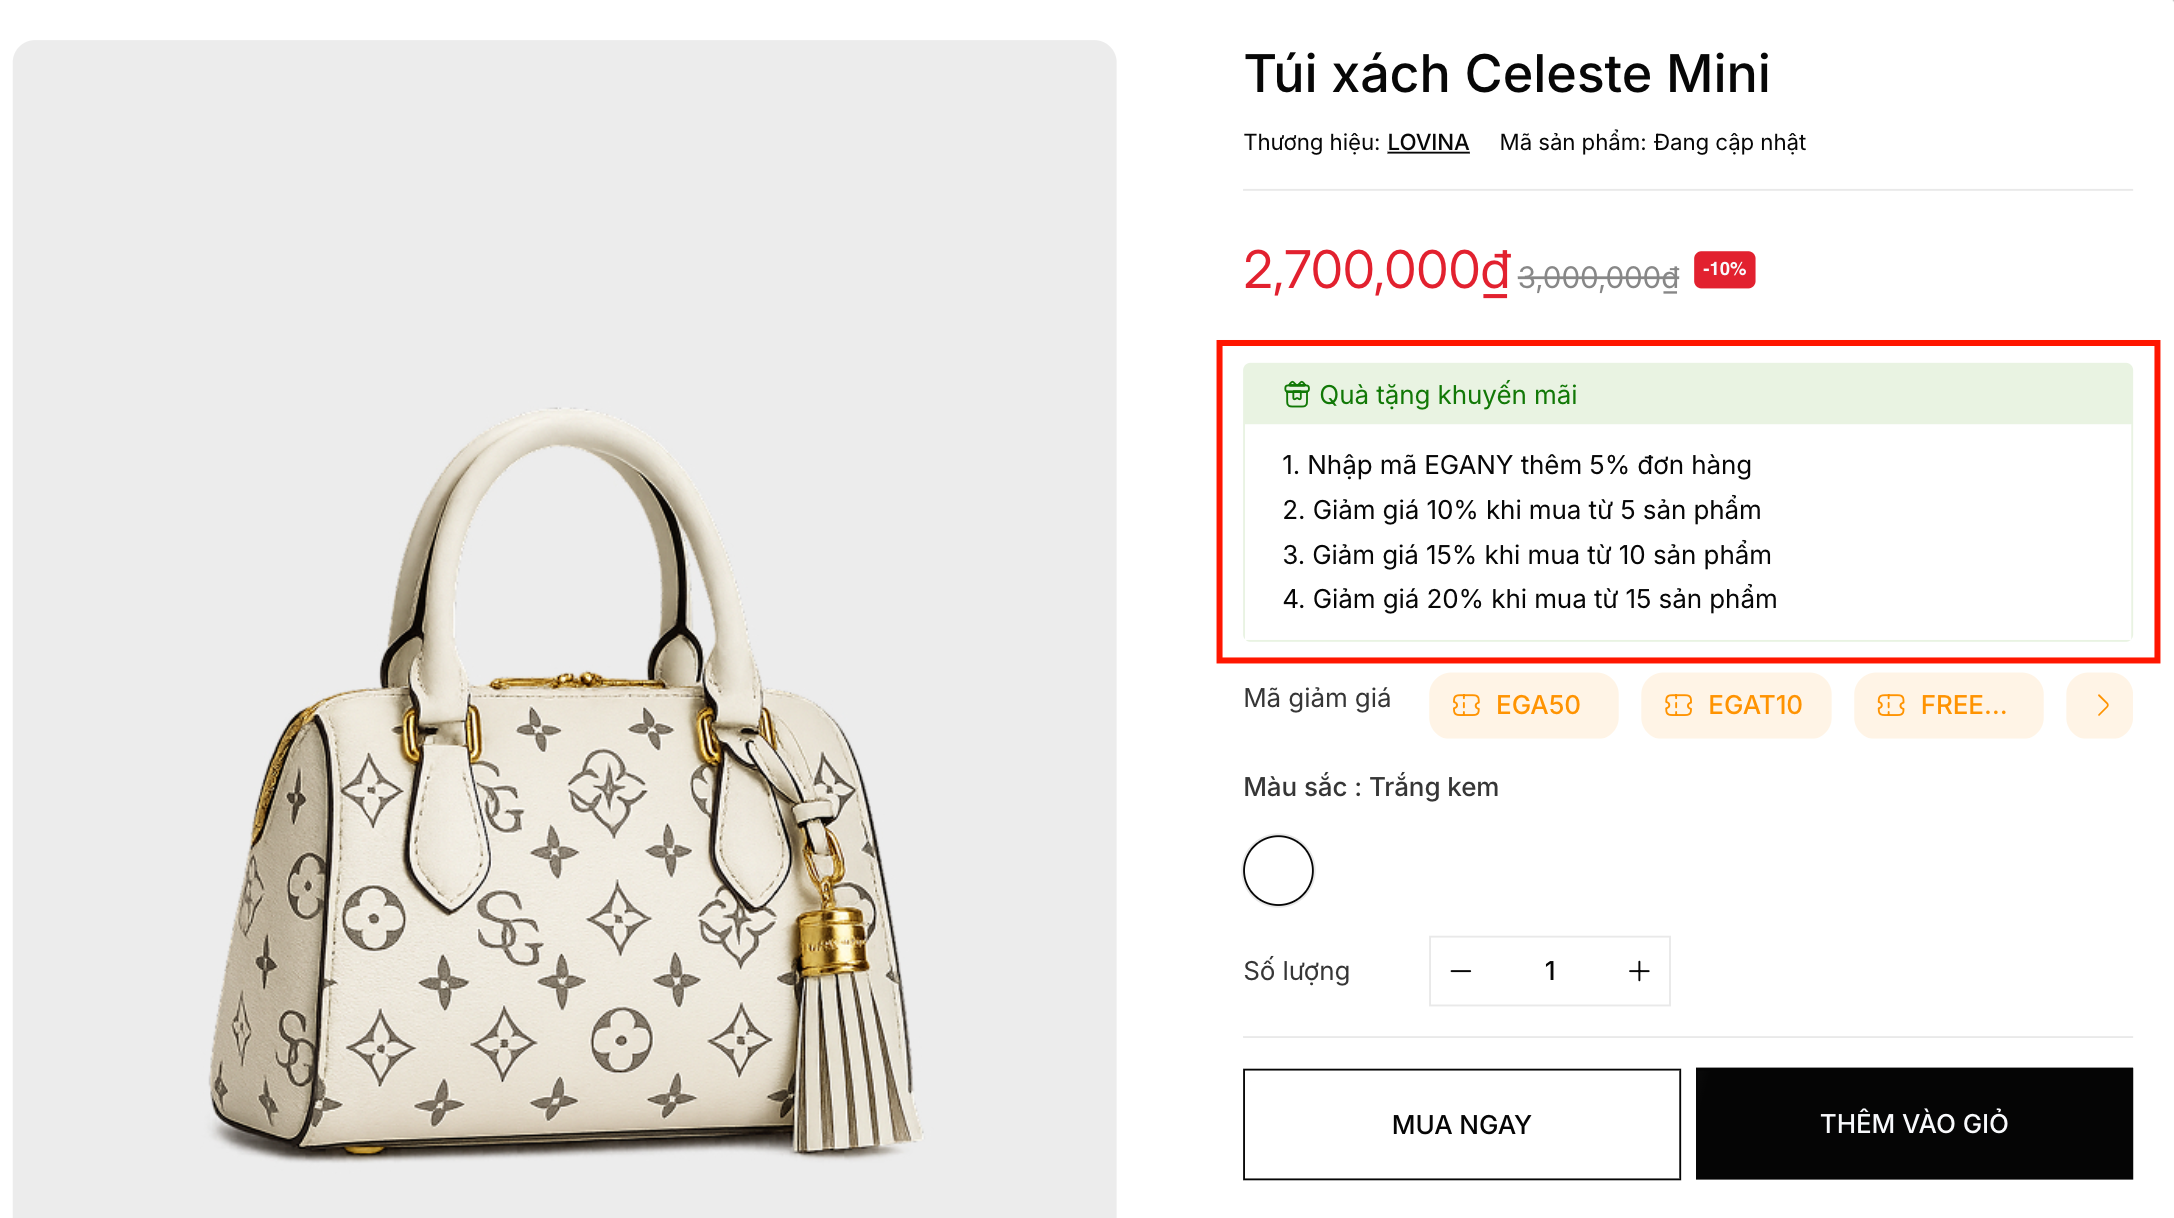
Task: Open the LOVINA brand link
Action: (1427, 143)
